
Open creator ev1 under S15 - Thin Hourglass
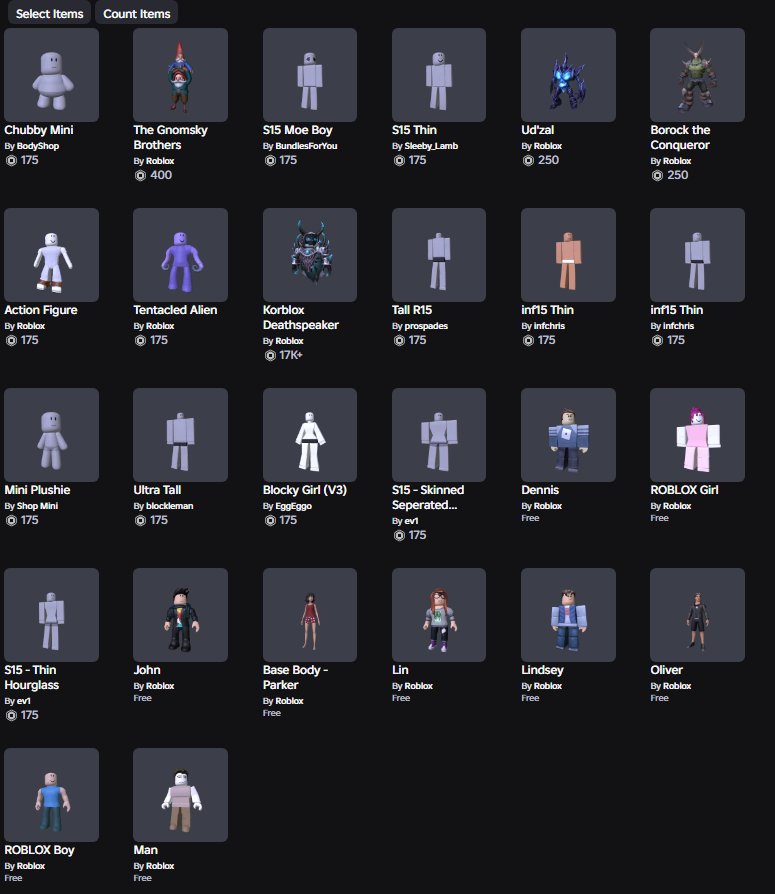click(23, 701)
